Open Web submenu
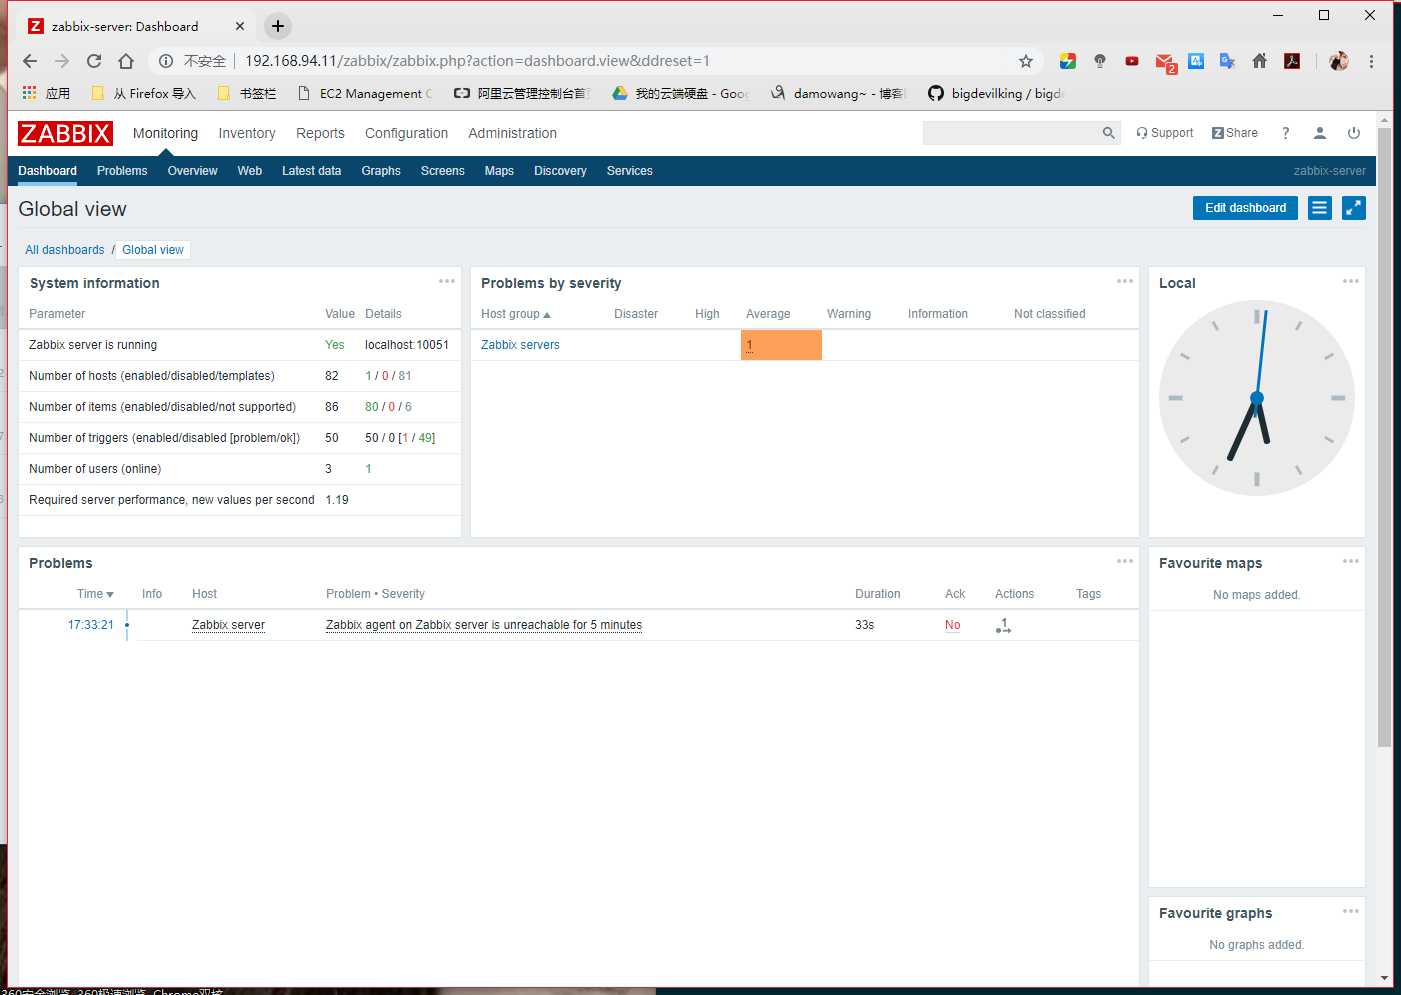Image resolution: width=1401 pixels, height=995 pixels. (250, 171)
